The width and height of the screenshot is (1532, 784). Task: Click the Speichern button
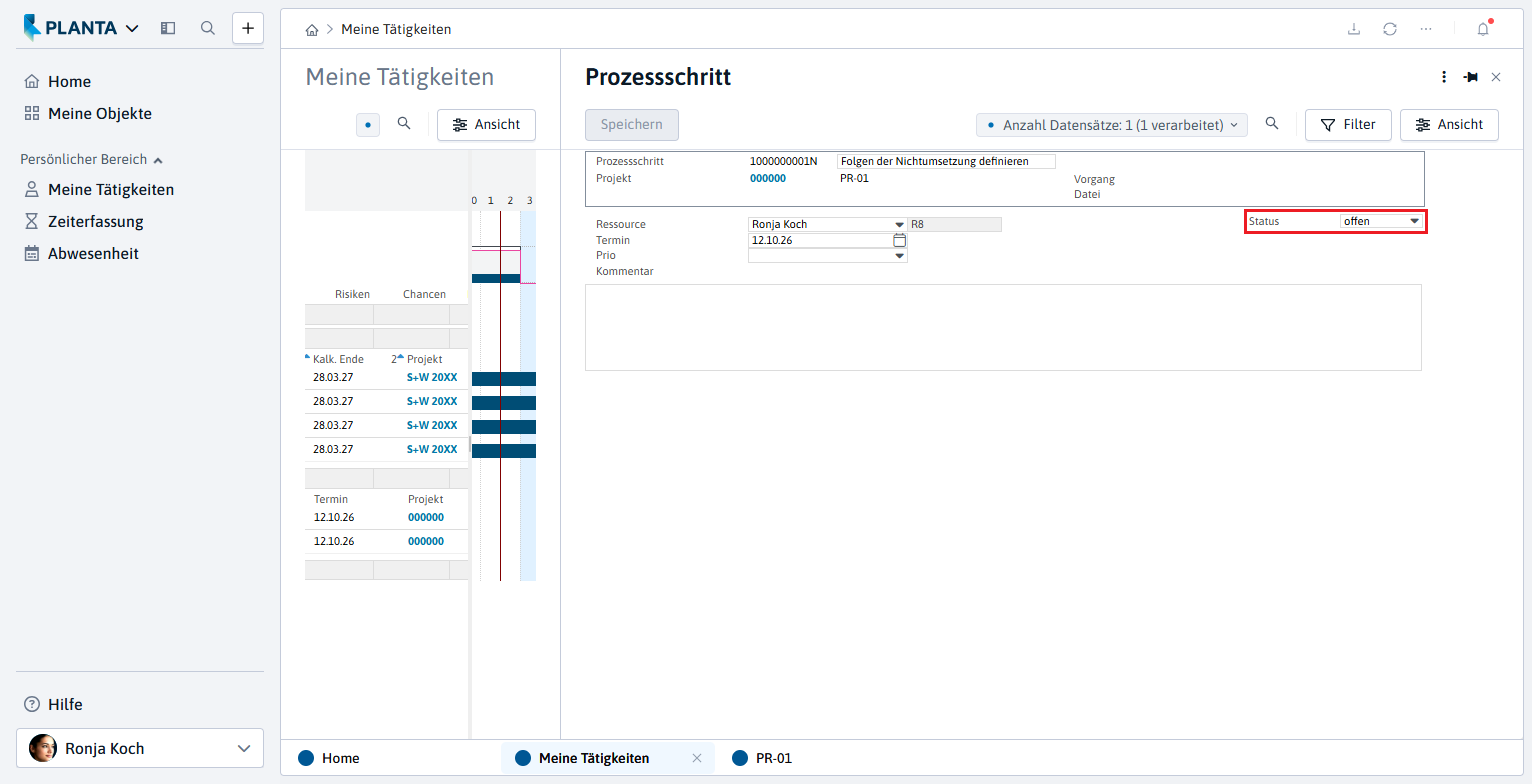(x=632, y=125)
